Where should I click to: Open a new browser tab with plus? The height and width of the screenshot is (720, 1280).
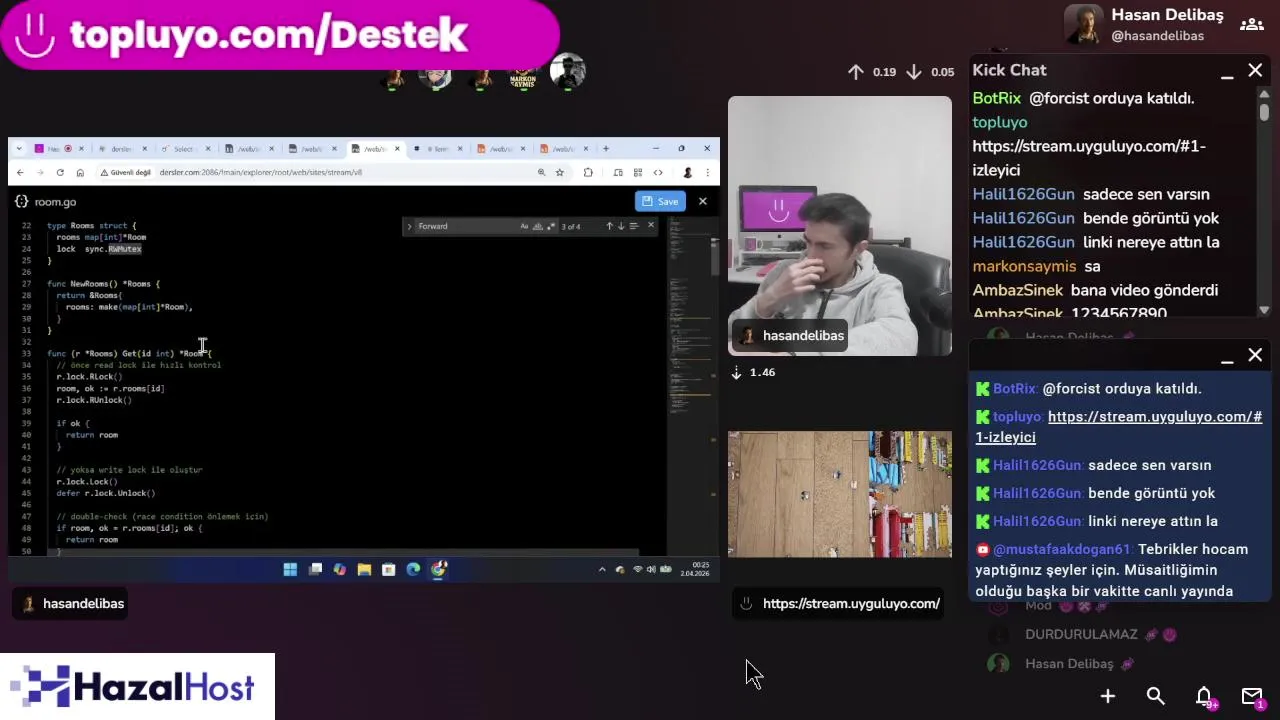[x=605, y=149]
